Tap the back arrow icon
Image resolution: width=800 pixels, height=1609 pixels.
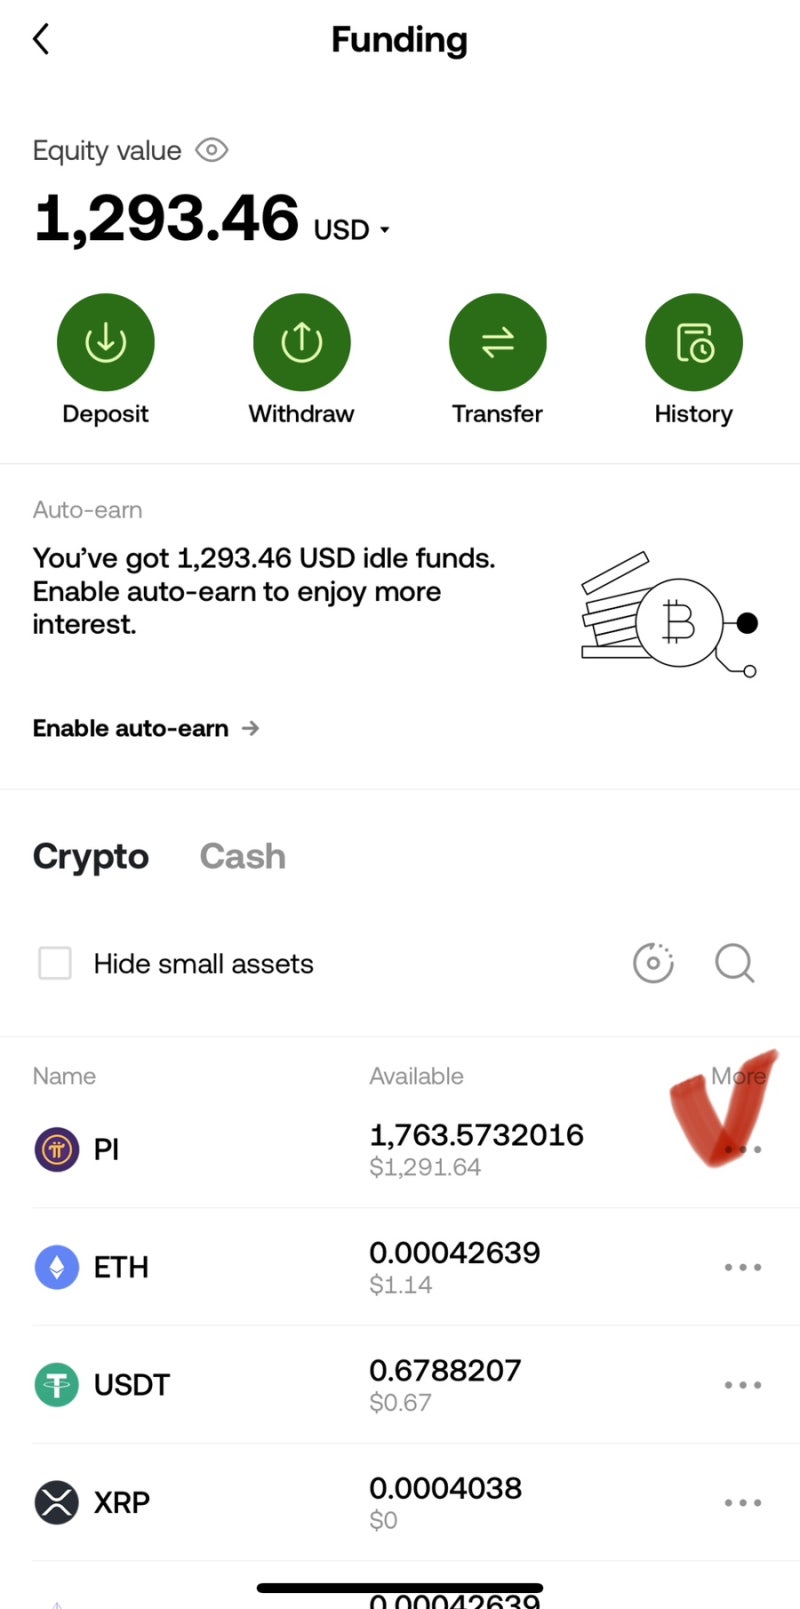coord(41,40)
